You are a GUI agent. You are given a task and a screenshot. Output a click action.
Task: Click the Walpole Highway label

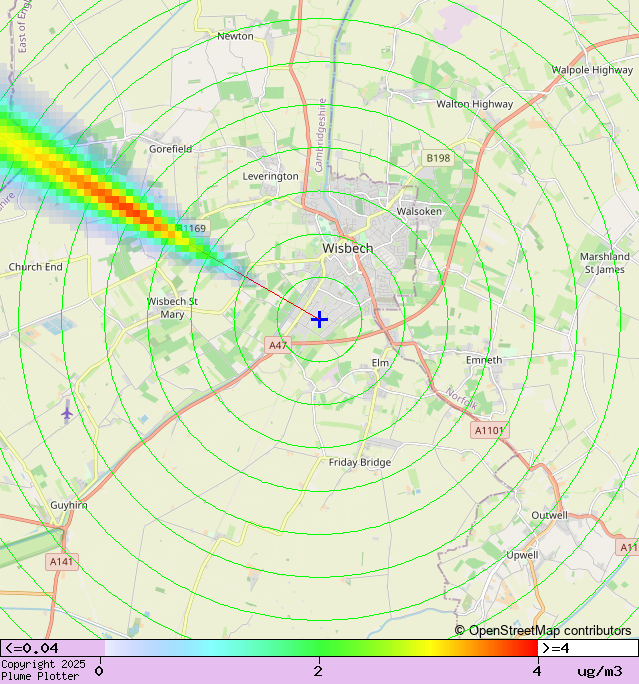(592, 70)
